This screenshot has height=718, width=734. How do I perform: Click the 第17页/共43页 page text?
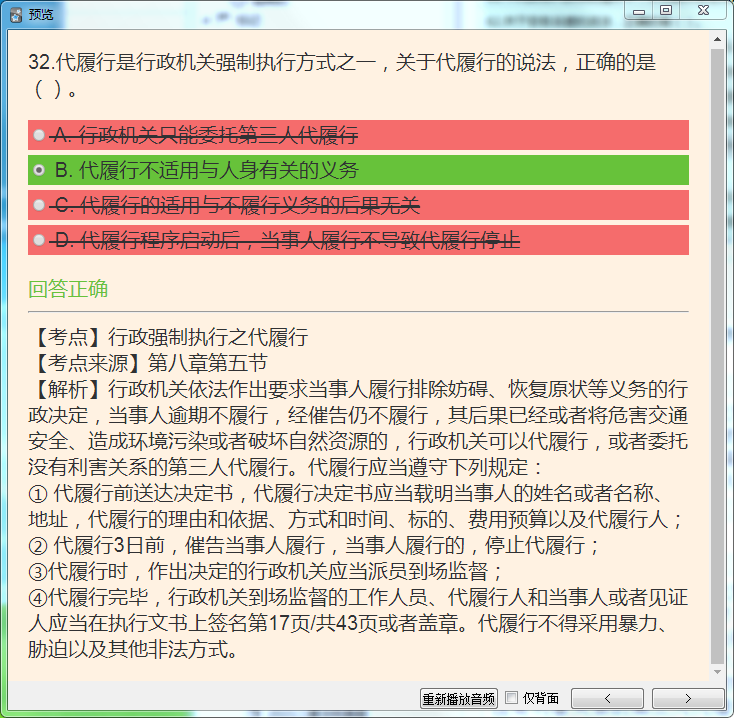pos(313,623)
